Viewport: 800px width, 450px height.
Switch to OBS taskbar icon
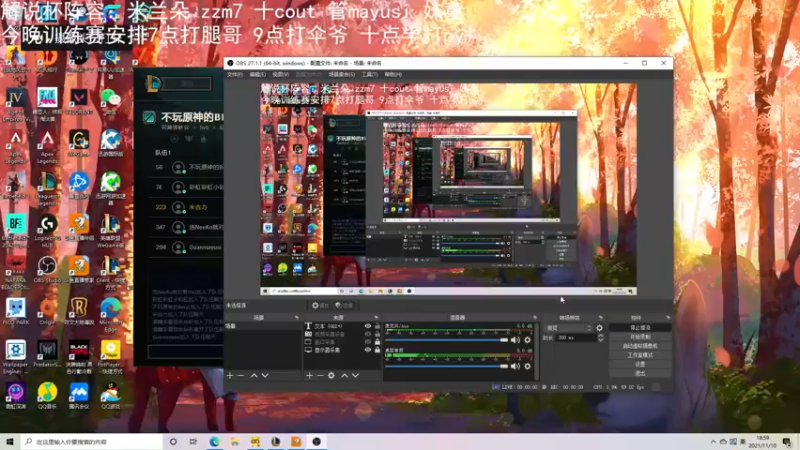pos(316,441)
